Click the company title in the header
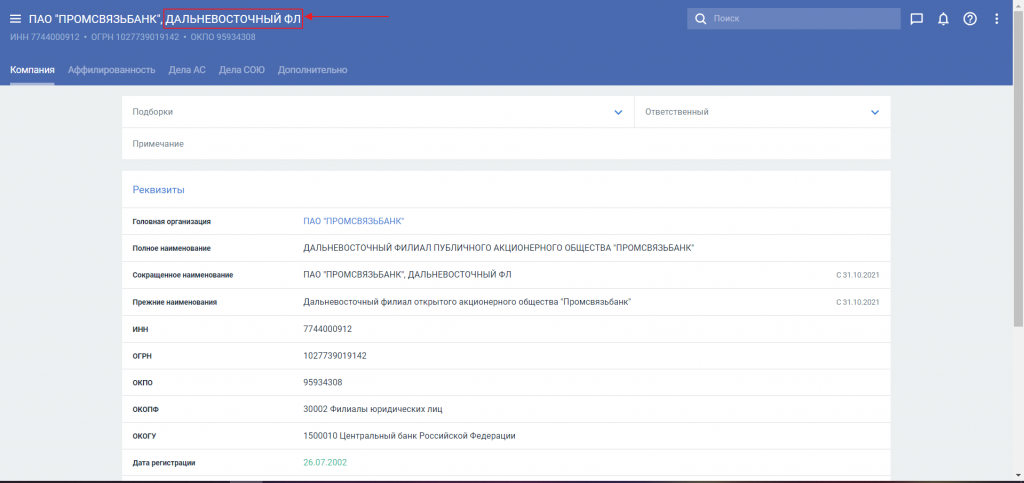The image size is (1024, 483). pos(165,20)
